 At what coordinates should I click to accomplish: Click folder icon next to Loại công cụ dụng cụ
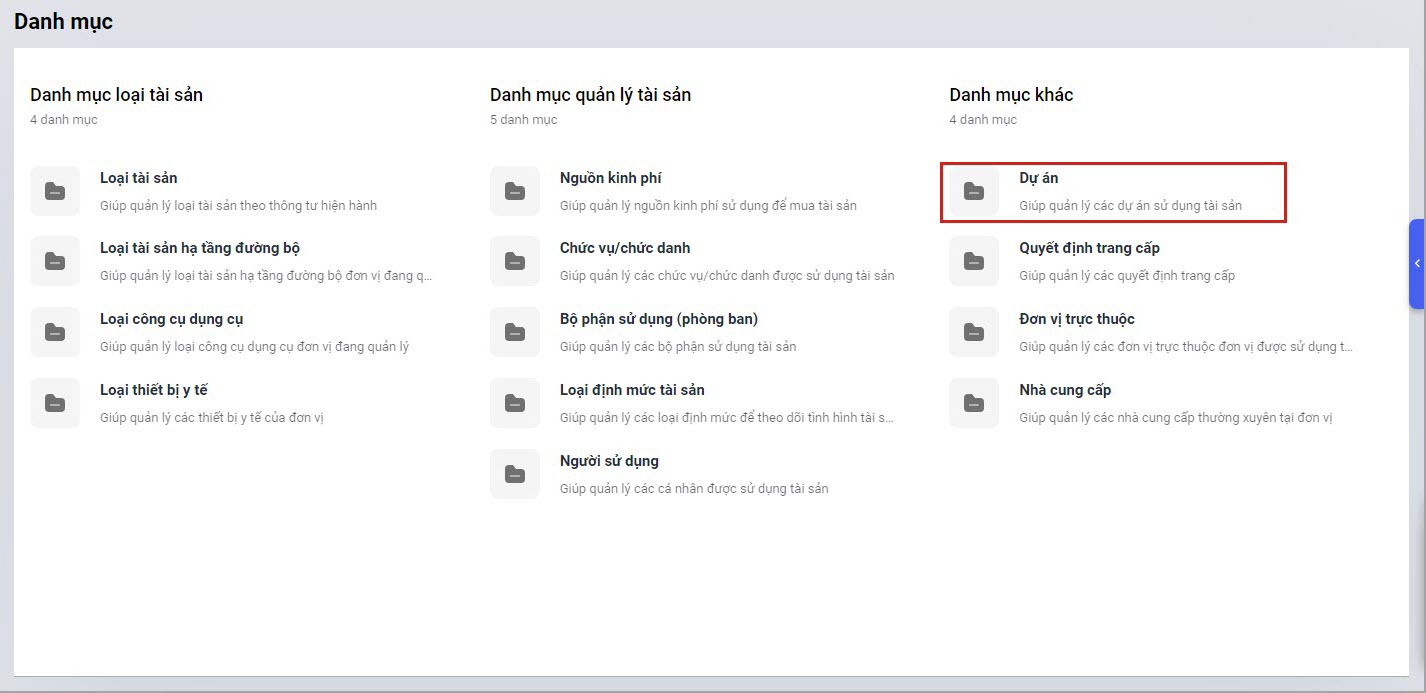point(55,332)
